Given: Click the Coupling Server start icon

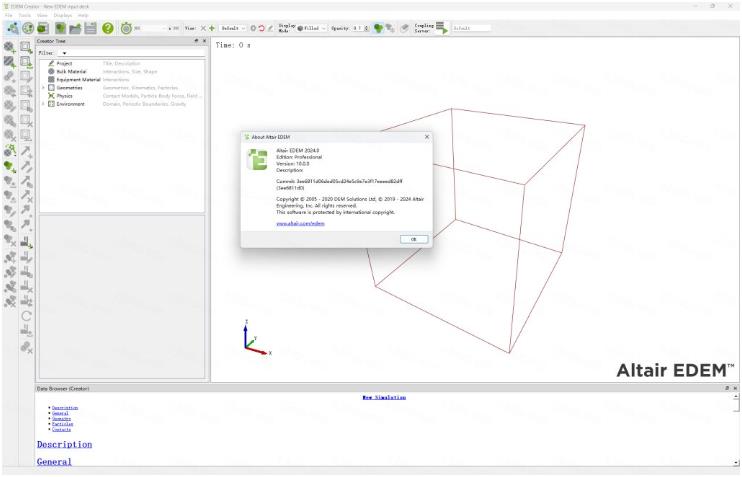Looking at the screenshot, I should (442, 28).
